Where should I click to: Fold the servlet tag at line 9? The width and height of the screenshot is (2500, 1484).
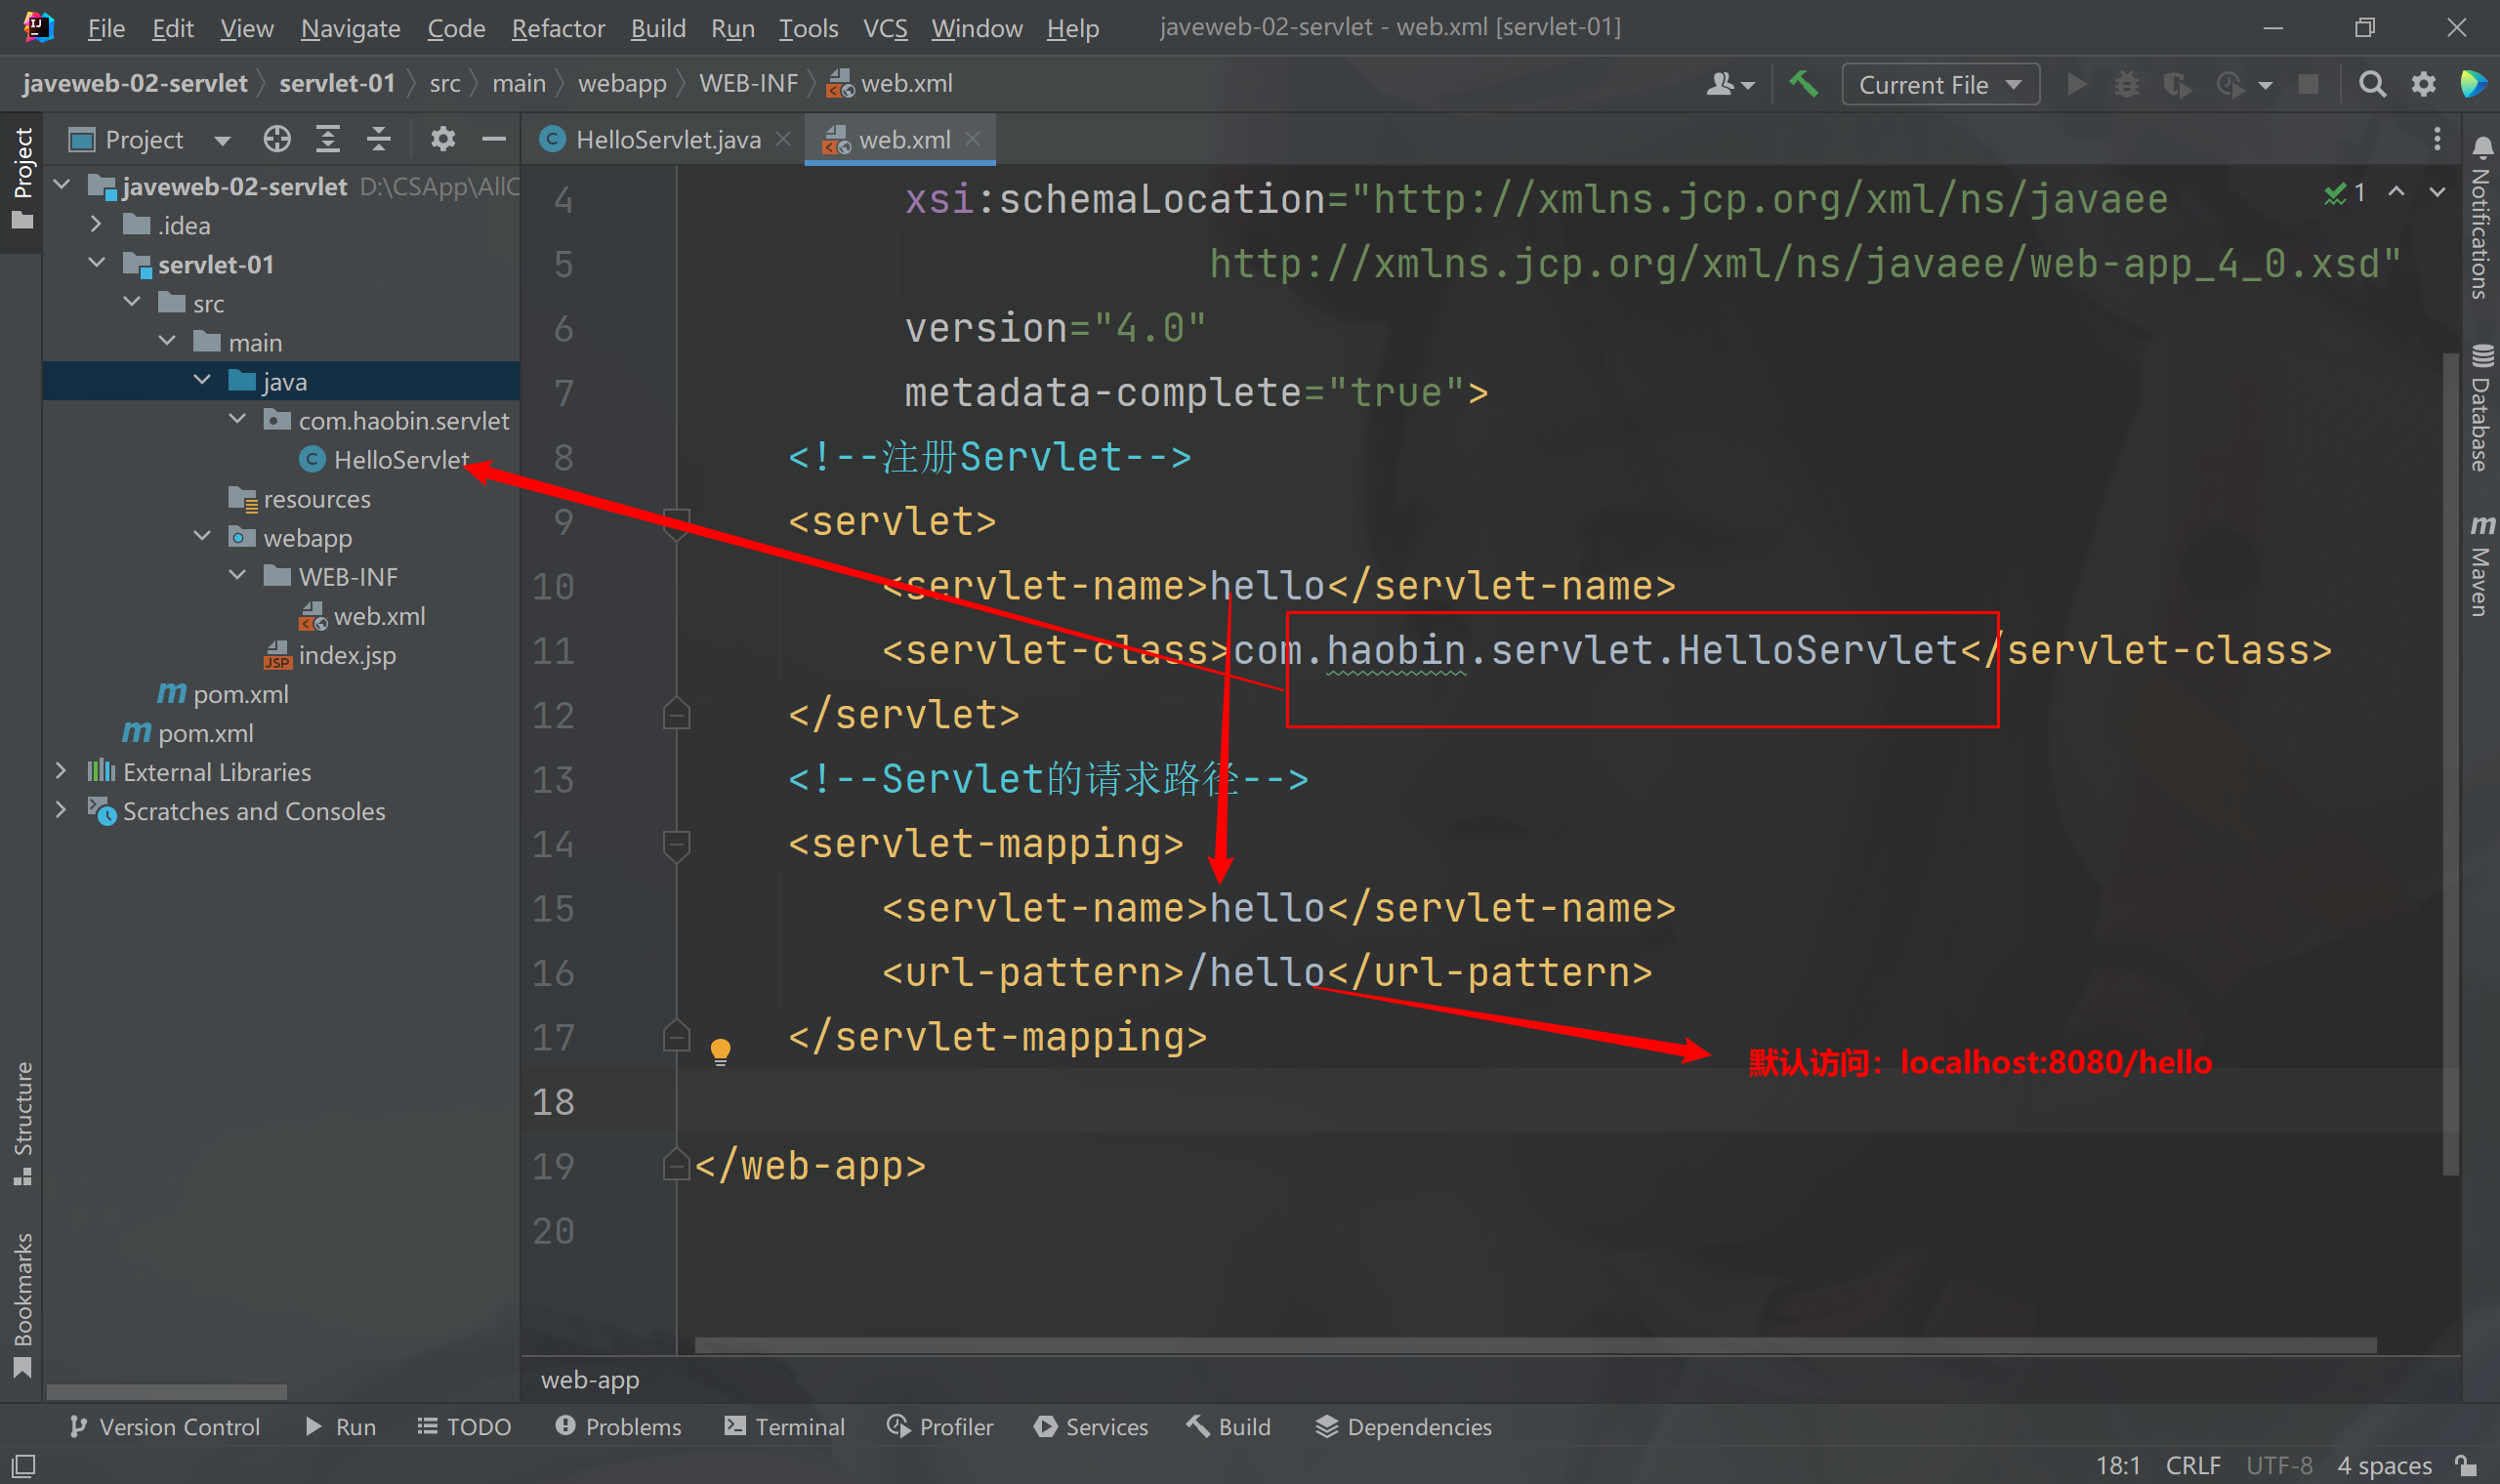676,522
